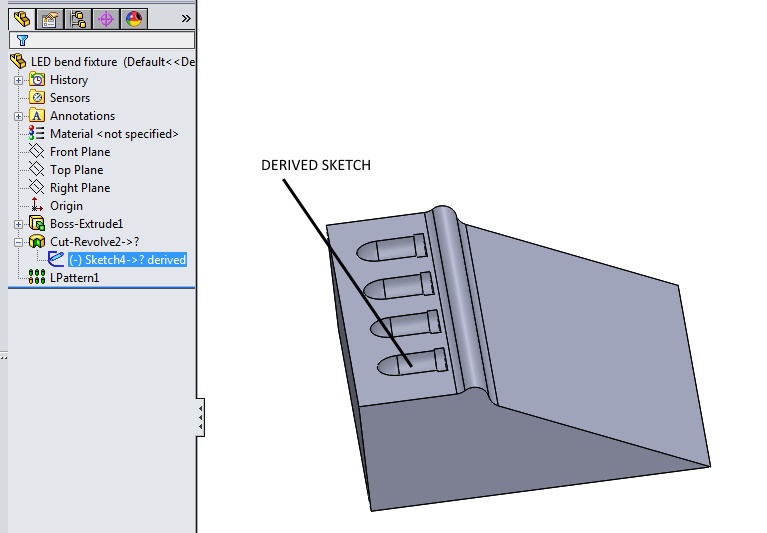Screen dimensions: 767x533
Task: Focus the feature tree filter input field
Action: (102, 40)
